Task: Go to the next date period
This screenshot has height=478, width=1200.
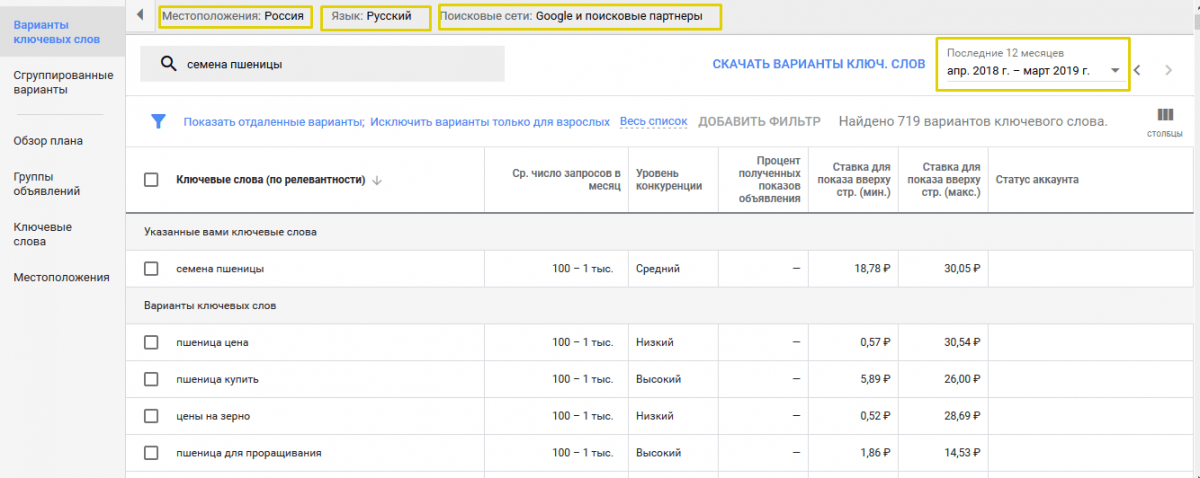Action: [1168, 70]
